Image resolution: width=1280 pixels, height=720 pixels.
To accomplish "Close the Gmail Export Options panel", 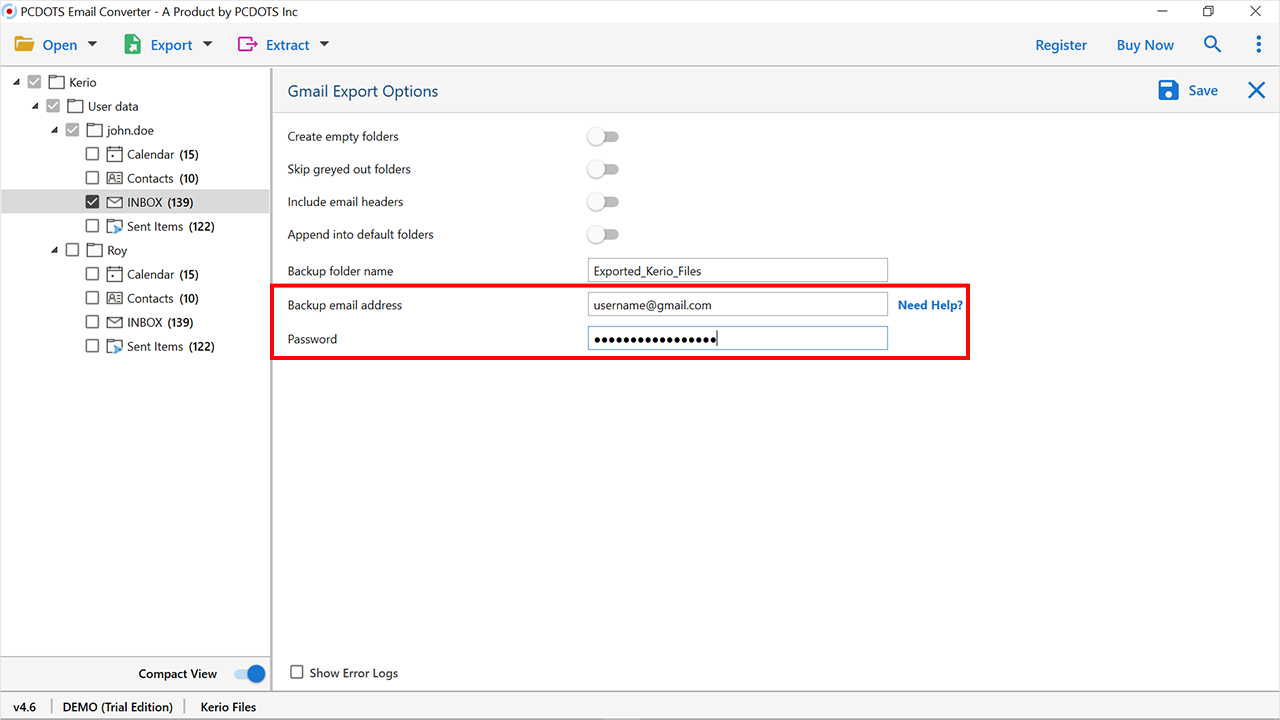I will coord(1257,91).
